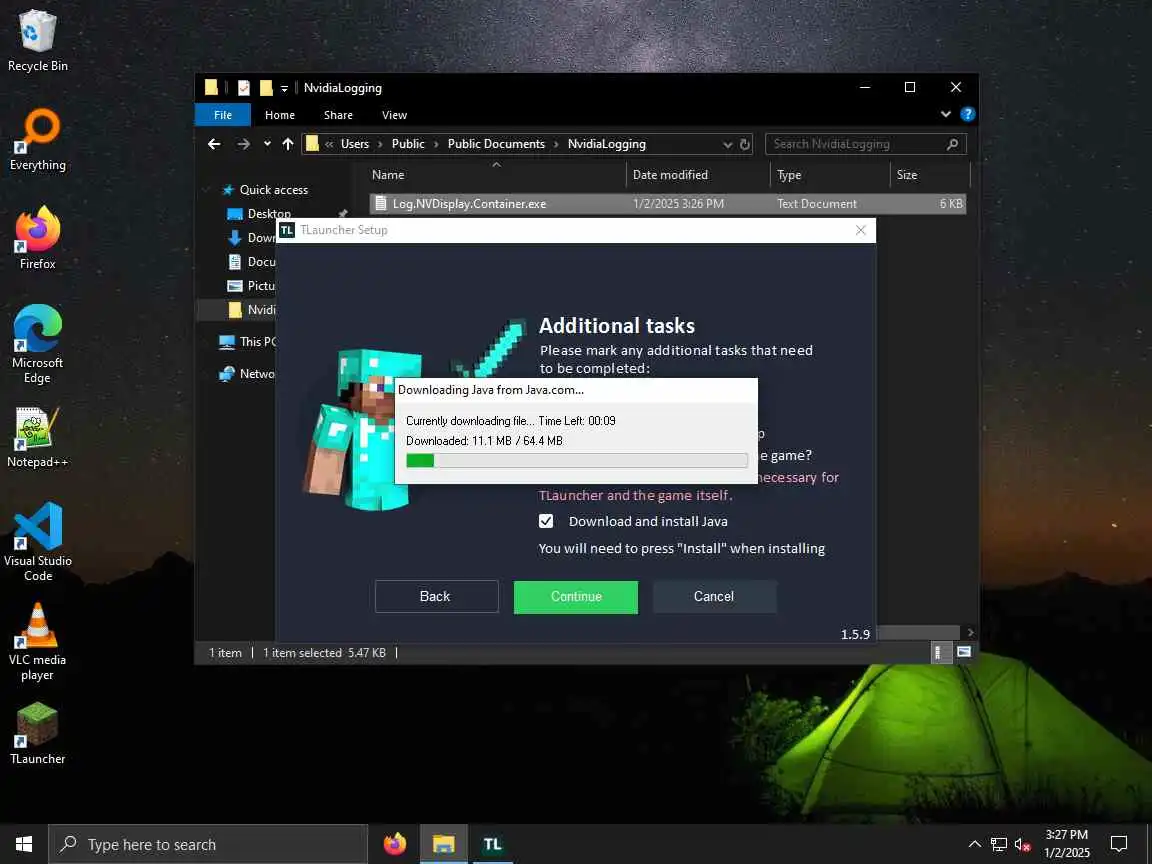Viewport: 1152px width, 864px height.
Task: Click the network tray icon
Action: tap(998, 844)
